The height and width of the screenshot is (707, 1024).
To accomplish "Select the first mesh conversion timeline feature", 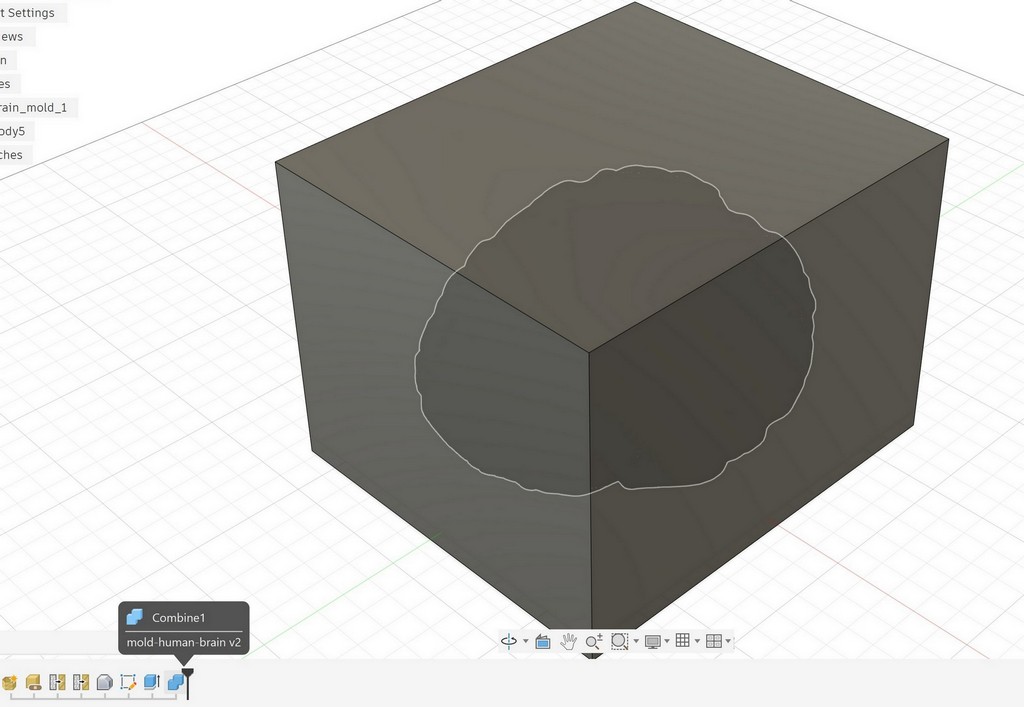I will [57, 682].
